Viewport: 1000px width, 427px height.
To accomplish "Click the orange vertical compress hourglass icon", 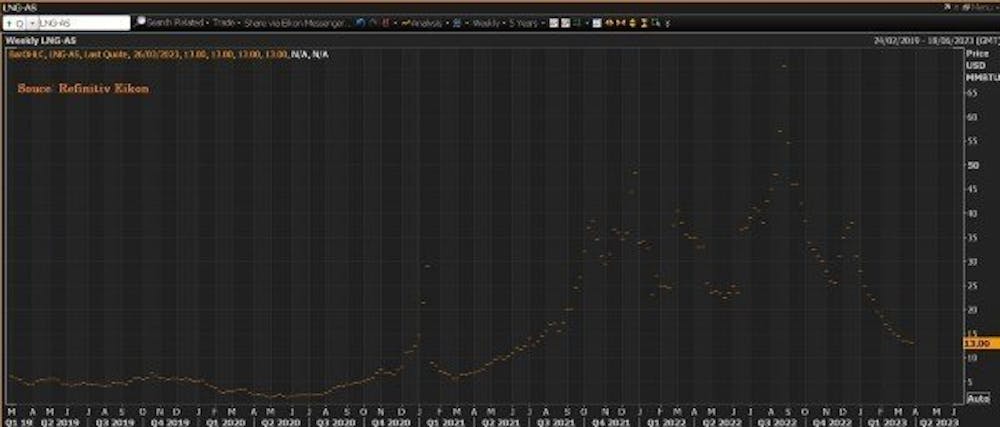I will pos(643,22).
